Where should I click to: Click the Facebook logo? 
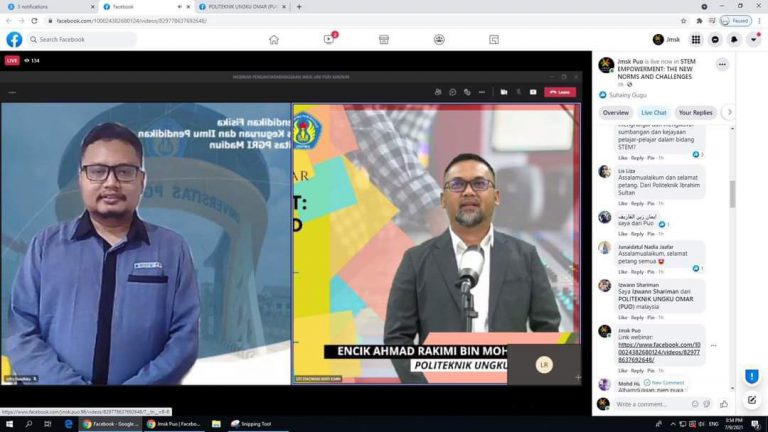point(14,40)
